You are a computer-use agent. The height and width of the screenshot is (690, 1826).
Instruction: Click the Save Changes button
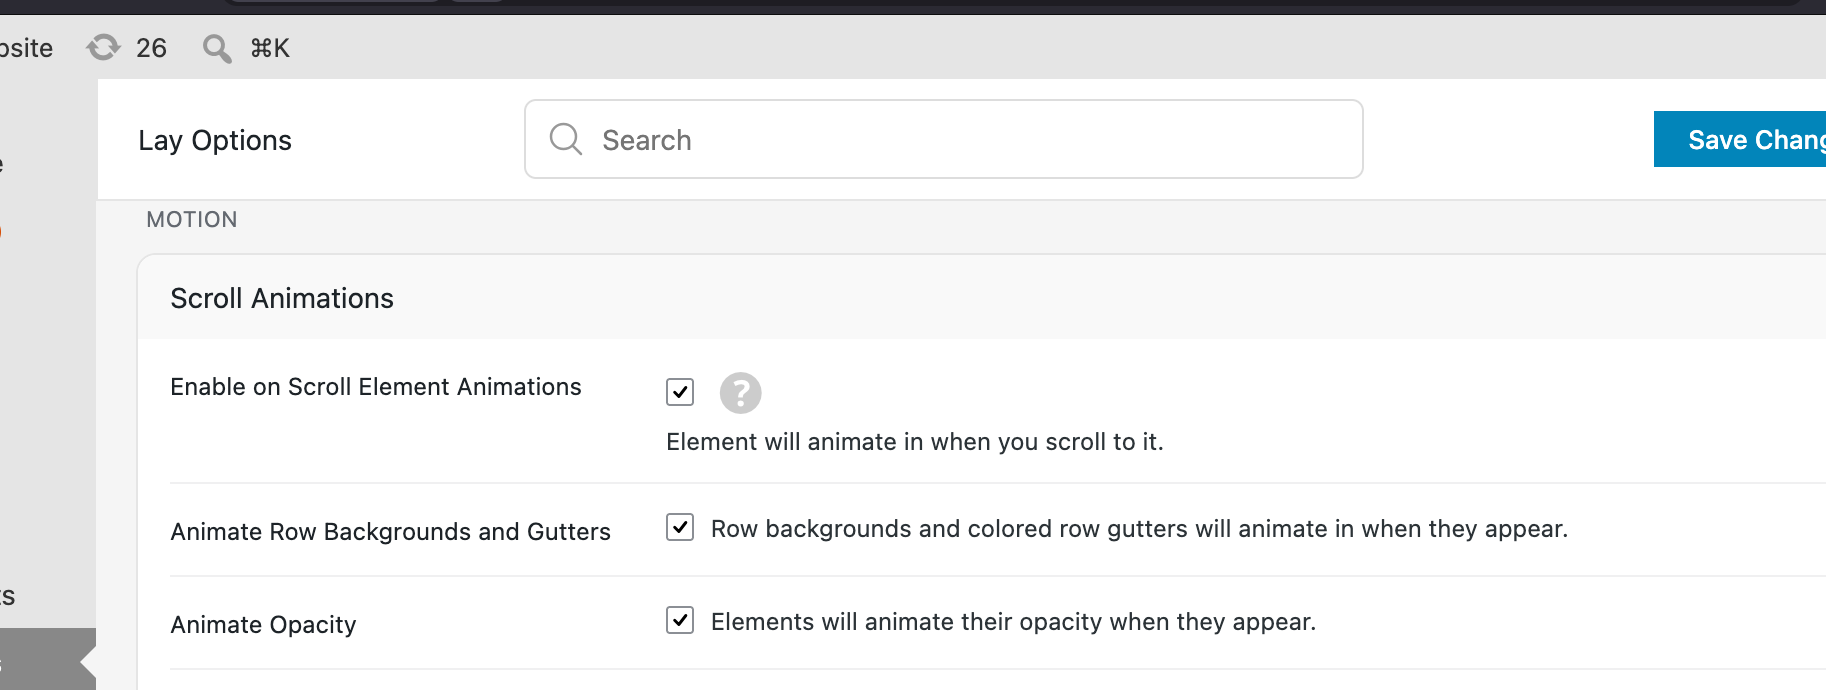[x=1740, y=139]
